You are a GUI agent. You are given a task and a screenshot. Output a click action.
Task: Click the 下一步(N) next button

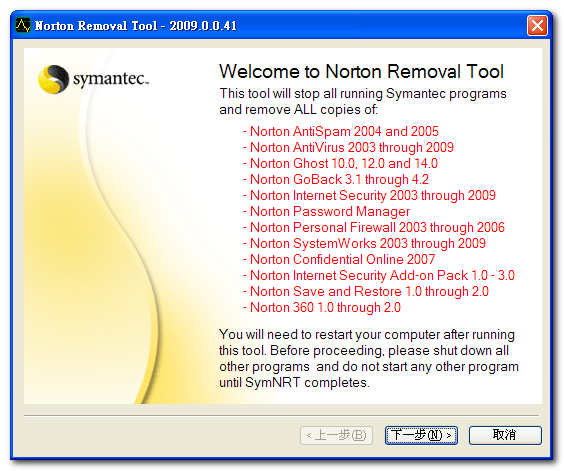[x=421, y=435]
